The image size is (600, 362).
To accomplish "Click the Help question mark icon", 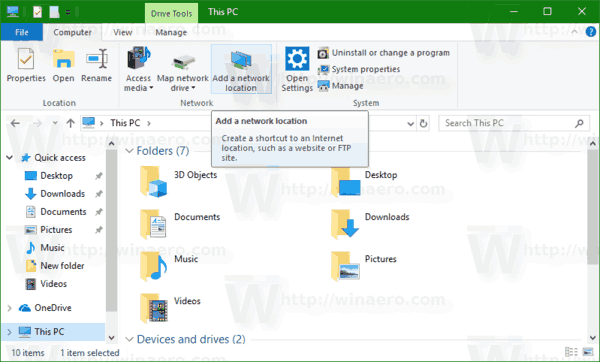I will 591,32.
